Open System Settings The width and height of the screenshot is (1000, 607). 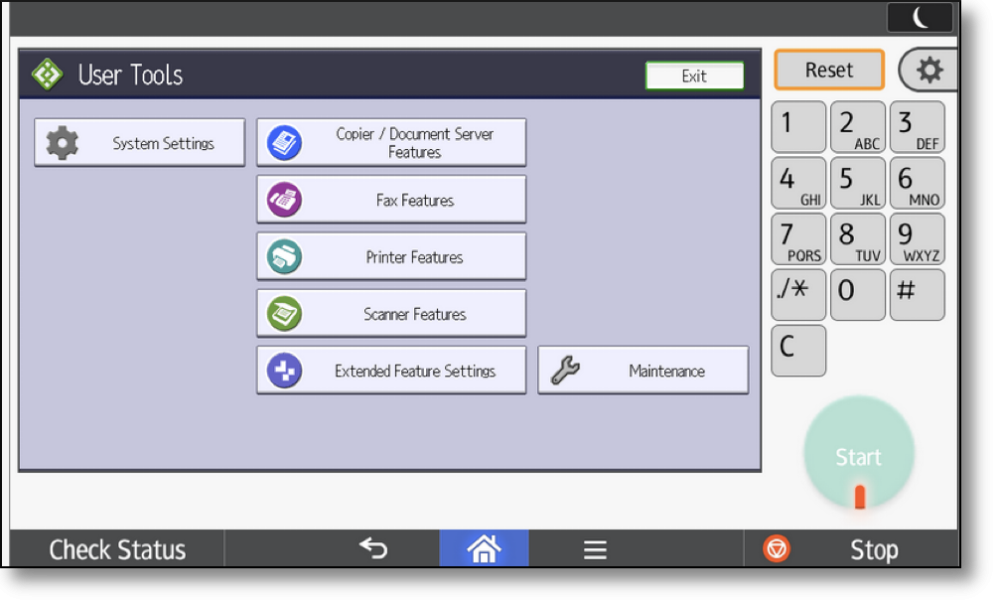click(140, 143)
